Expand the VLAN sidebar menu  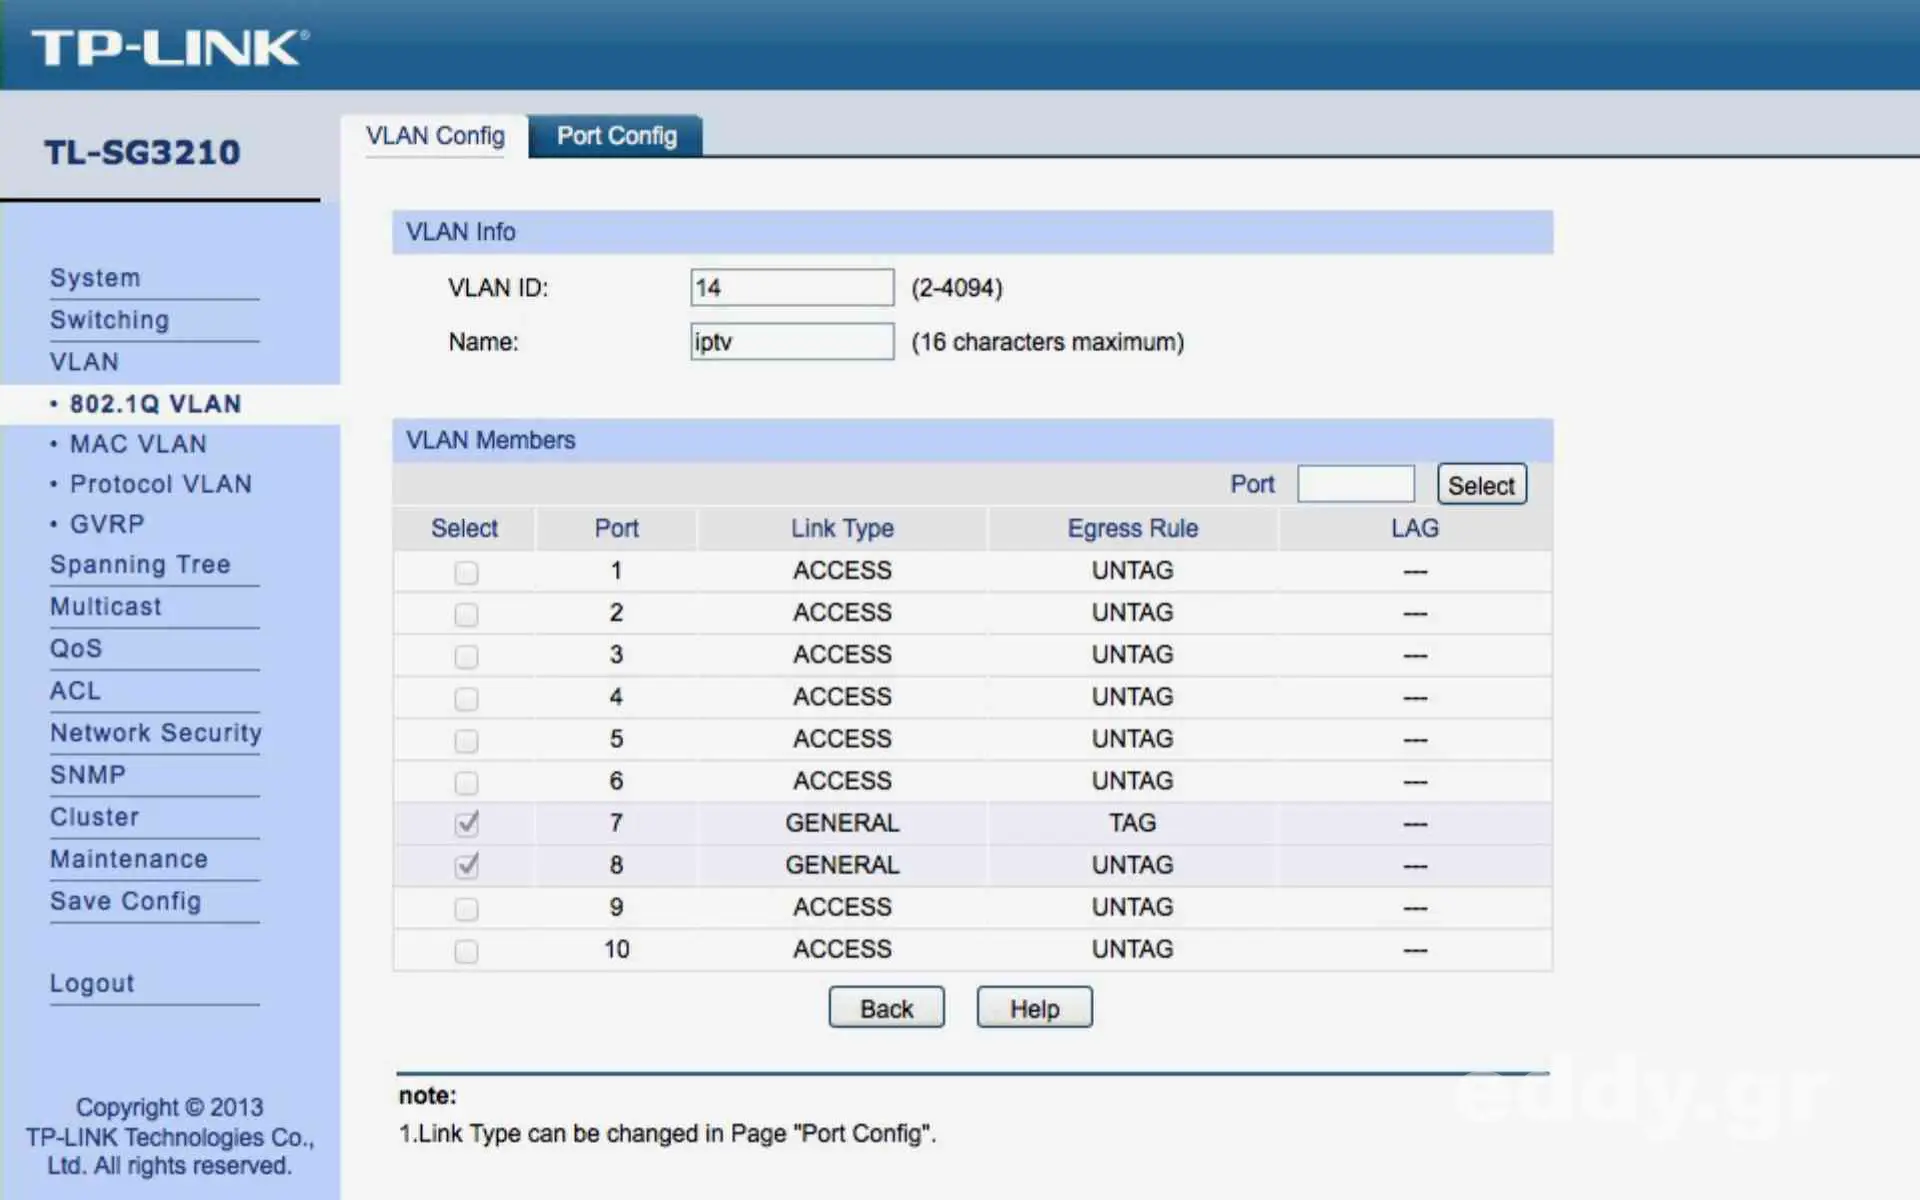pos(84,362)
